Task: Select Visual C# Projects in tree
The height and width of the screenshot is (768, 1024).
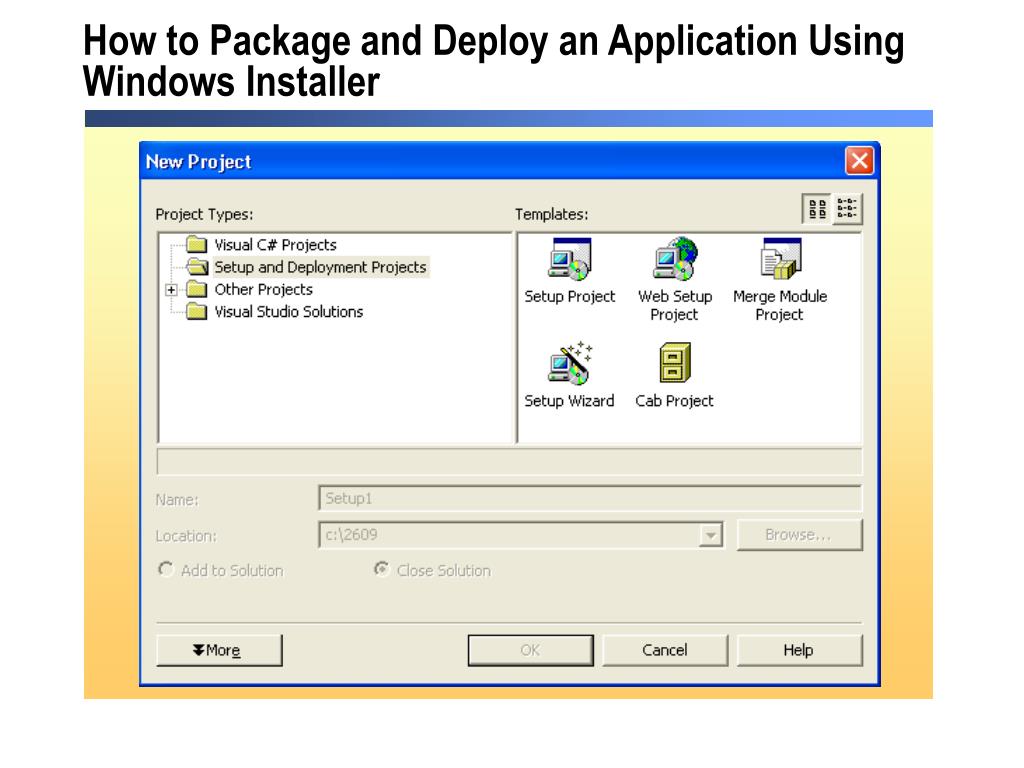Action: pyautogui.click(x=276, y=245)
